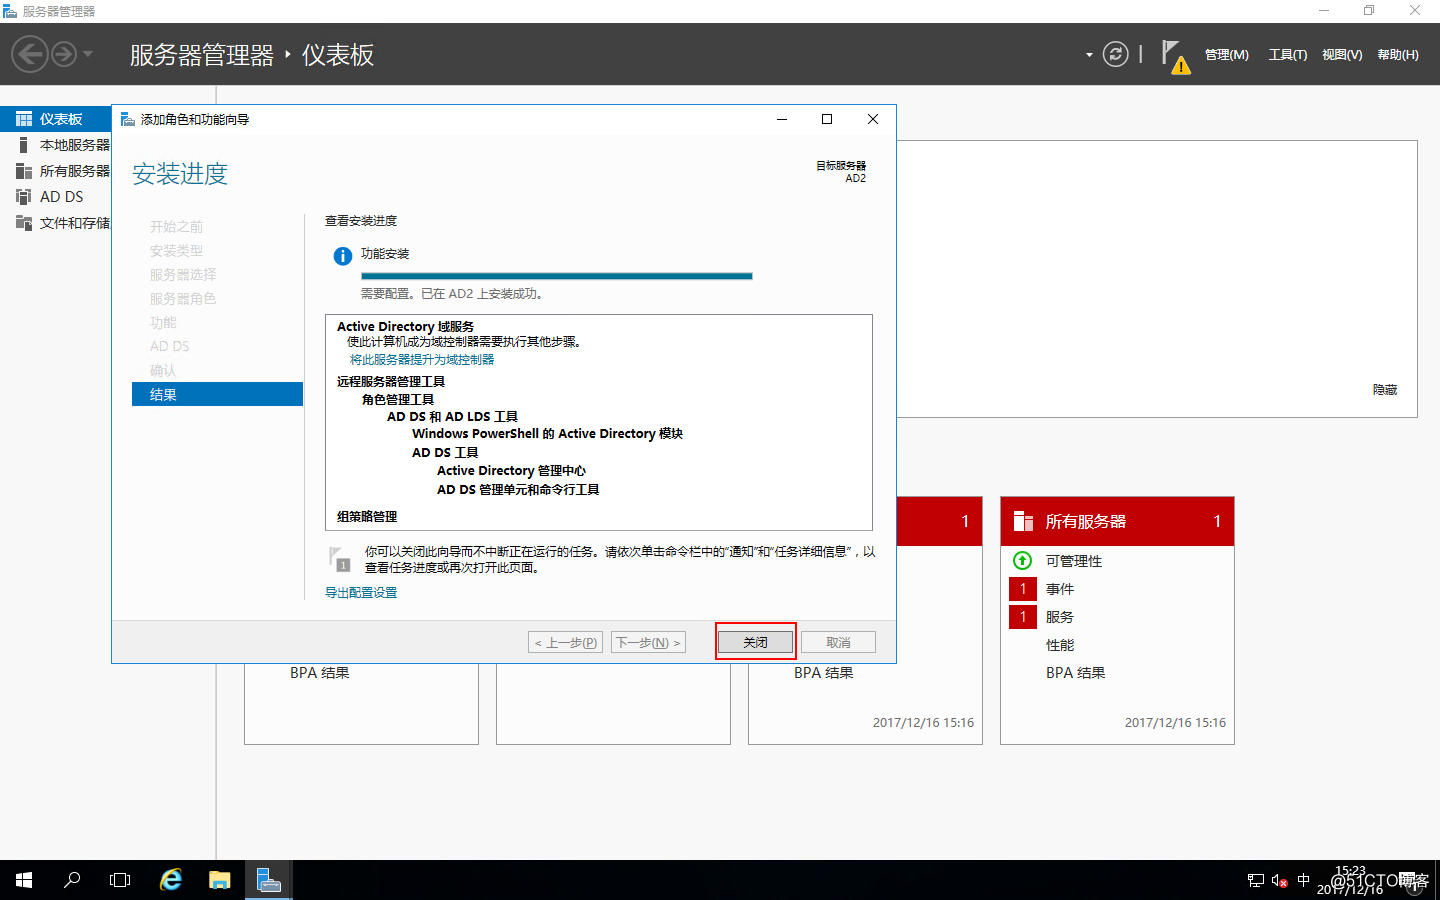Open 可管理性 in 所有服务器 tile
Screen dimensions: 1440x900
click(1074, 561)
